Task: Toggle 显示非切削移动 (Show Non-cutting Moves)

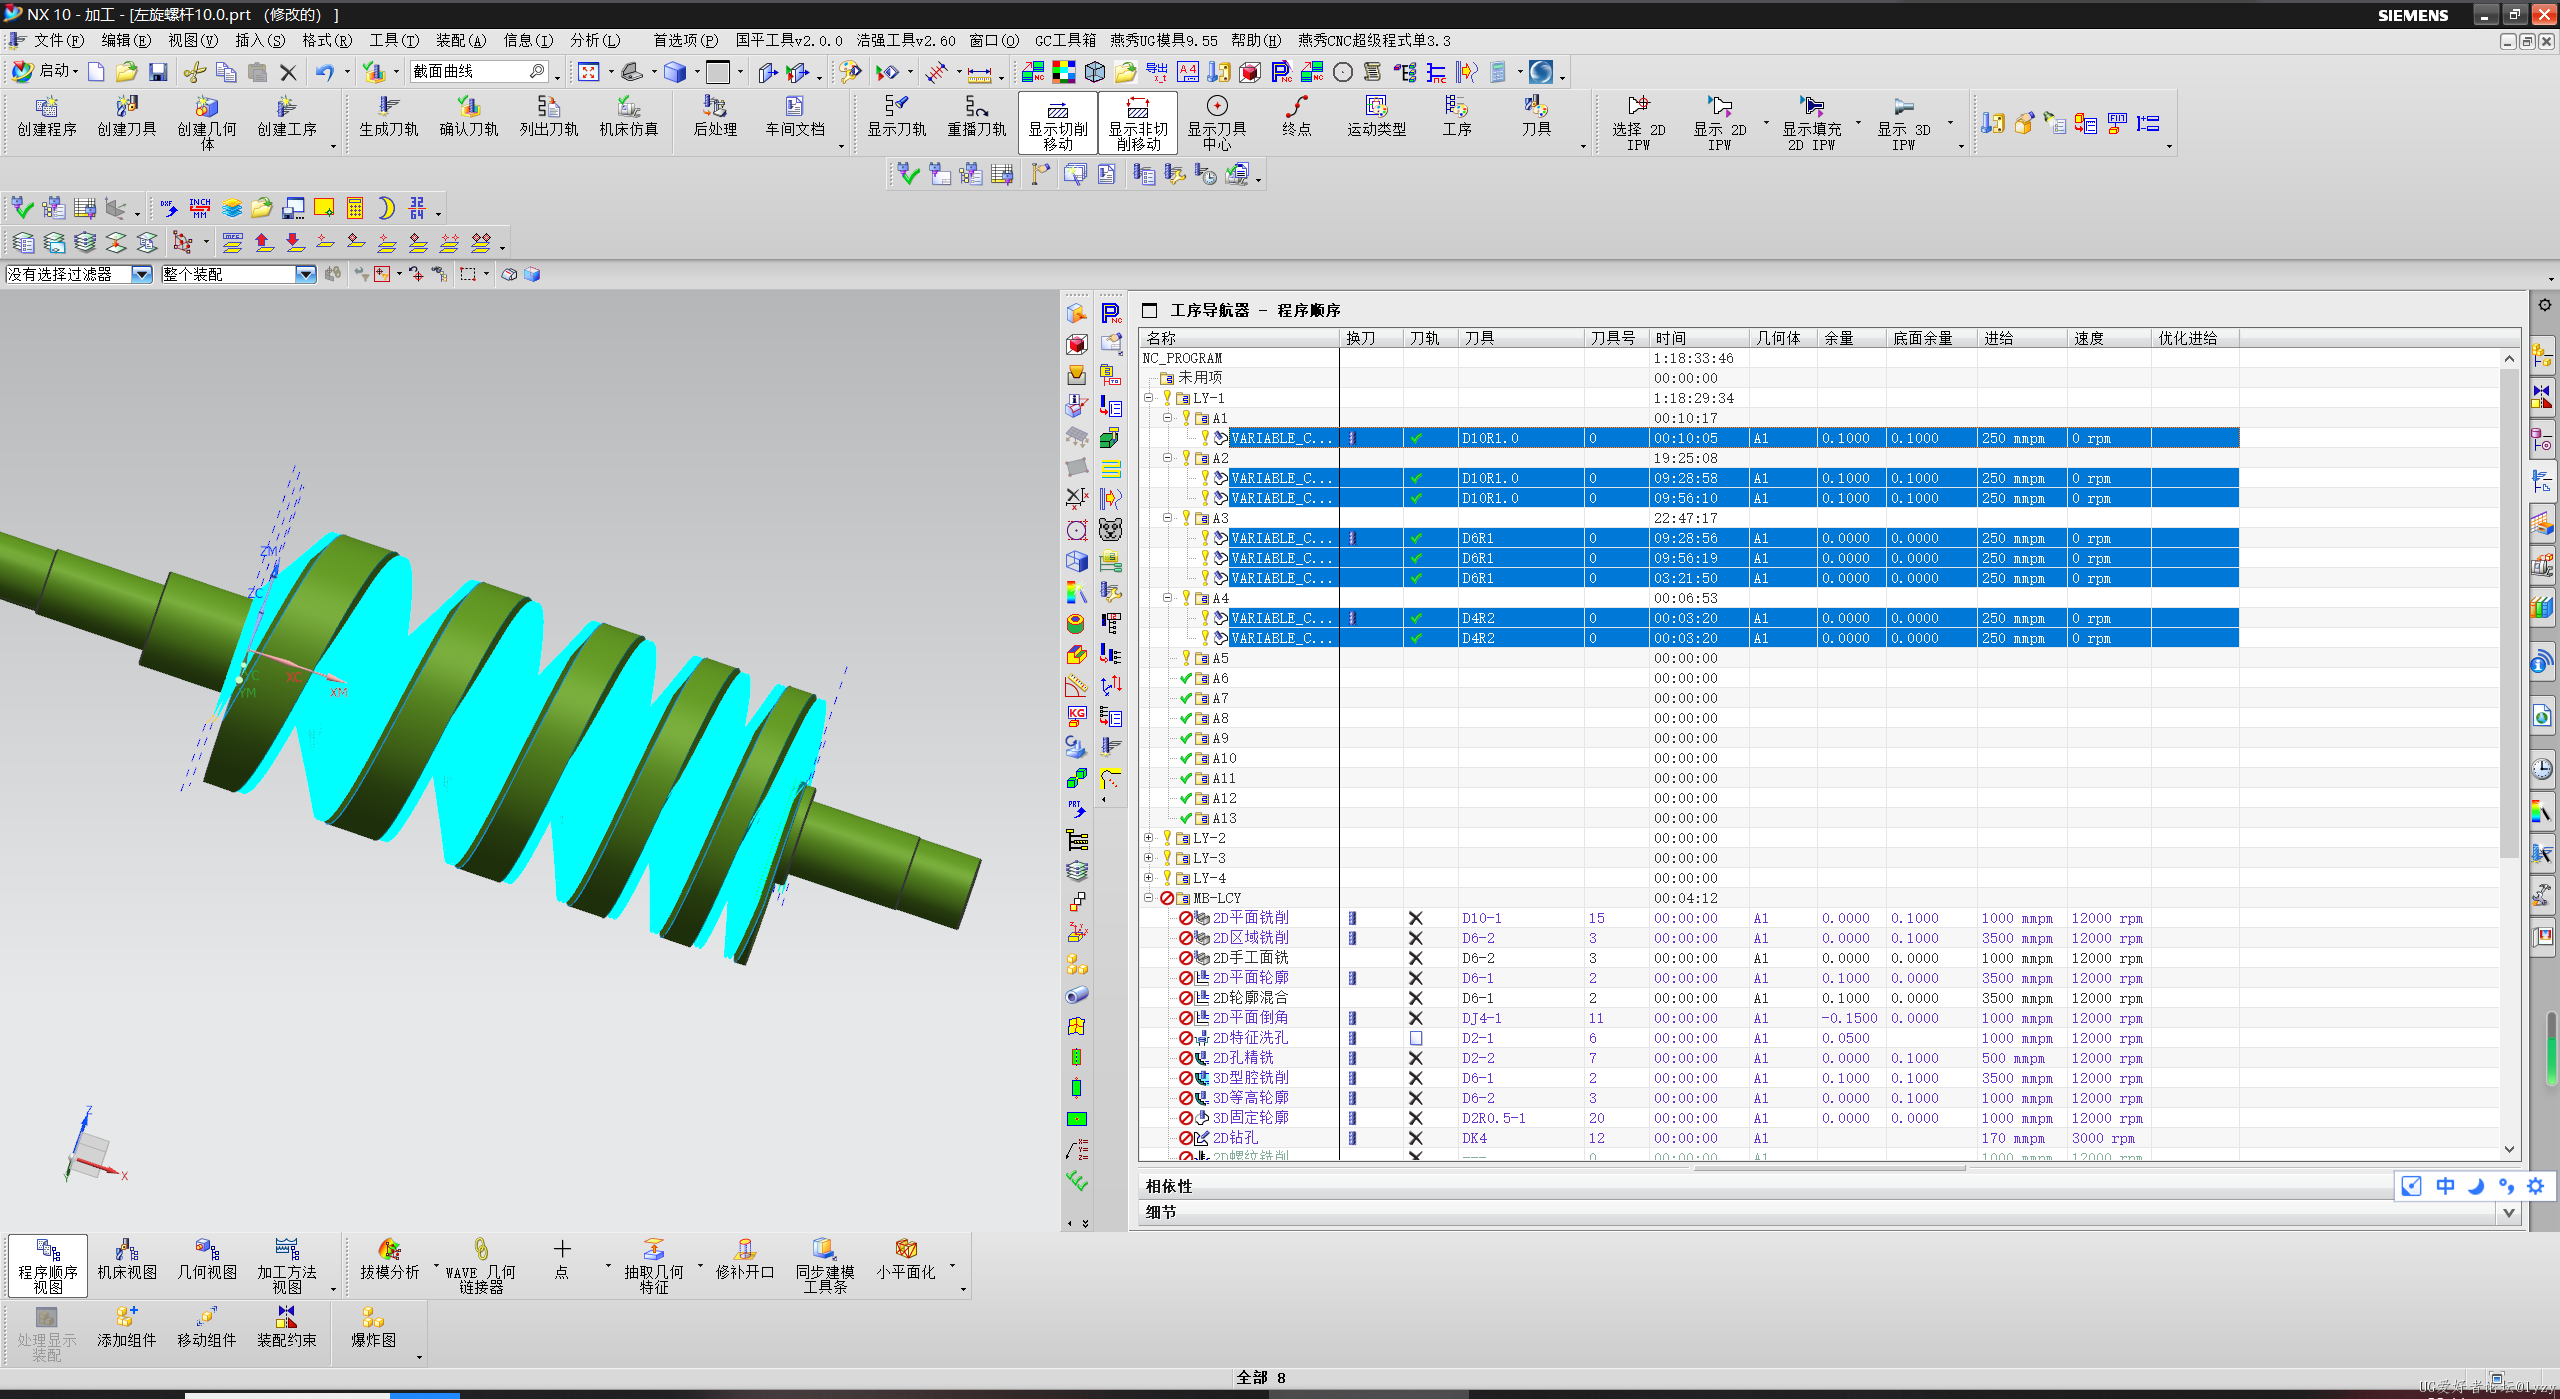Action: click(1138, 123)
